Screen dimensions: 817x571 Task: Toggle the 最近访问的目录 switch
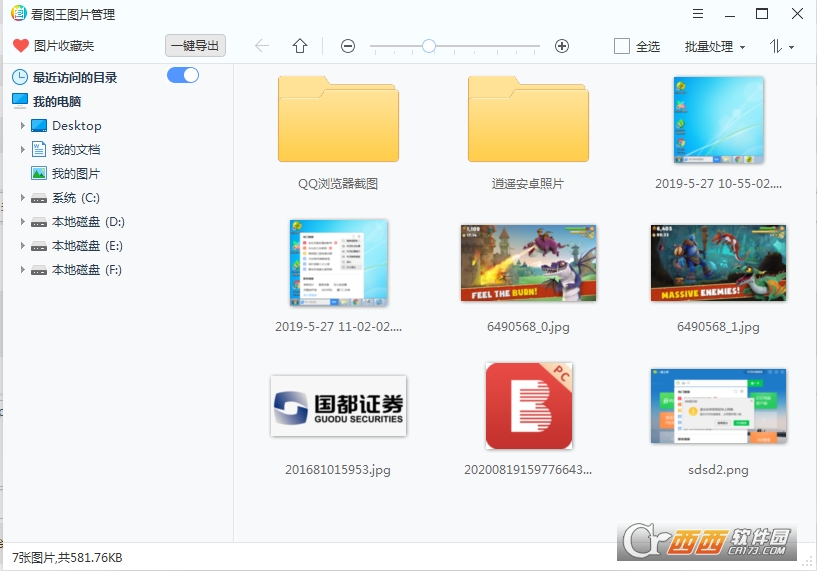coord(183,76)
